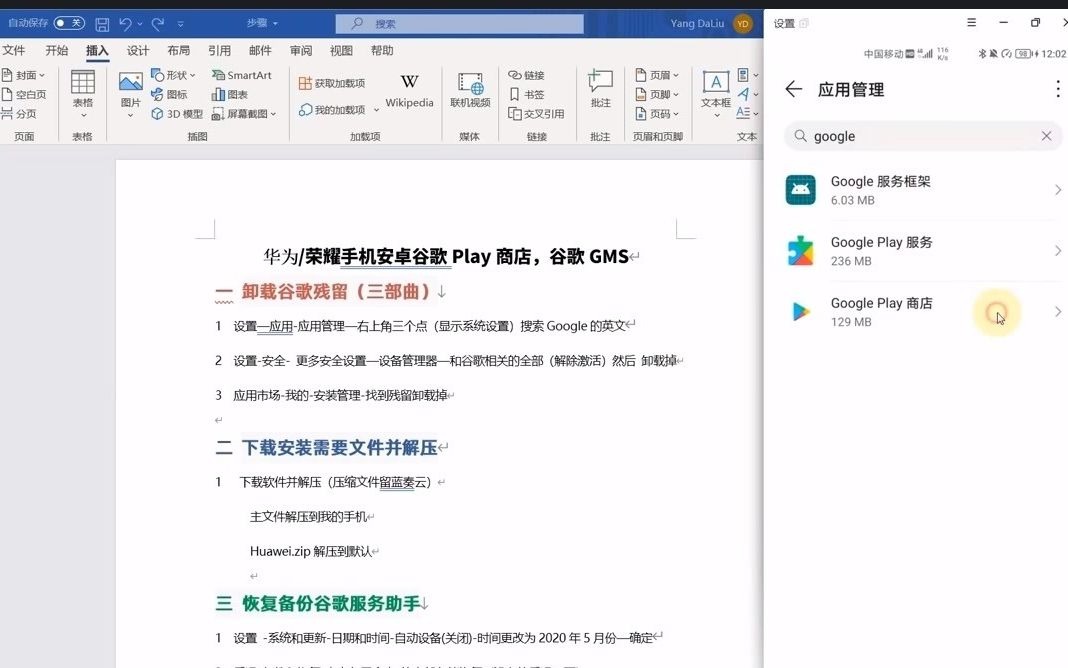Screen dimensions: 1068x668
Task: Expand the 形状 shapes dropdown
Action: tap(191, 74)
